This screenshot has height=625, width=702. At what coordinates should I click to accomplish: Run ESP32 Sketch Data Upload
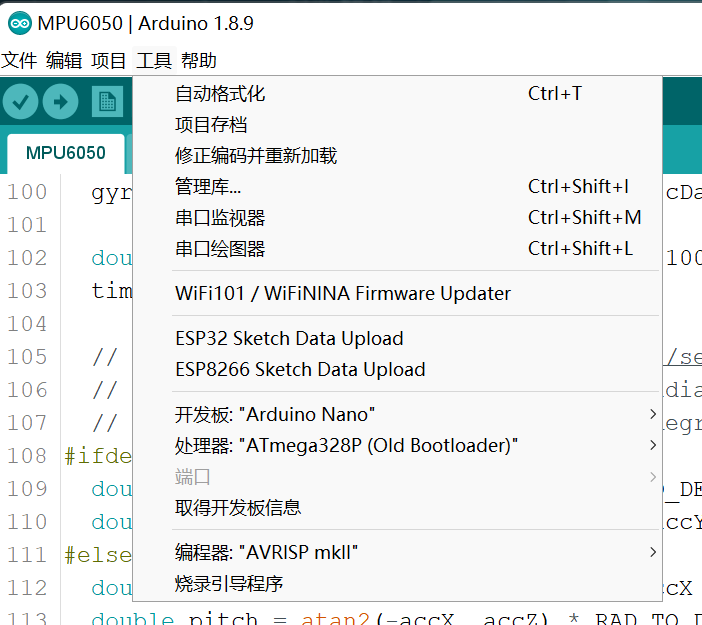coord(397,338)
